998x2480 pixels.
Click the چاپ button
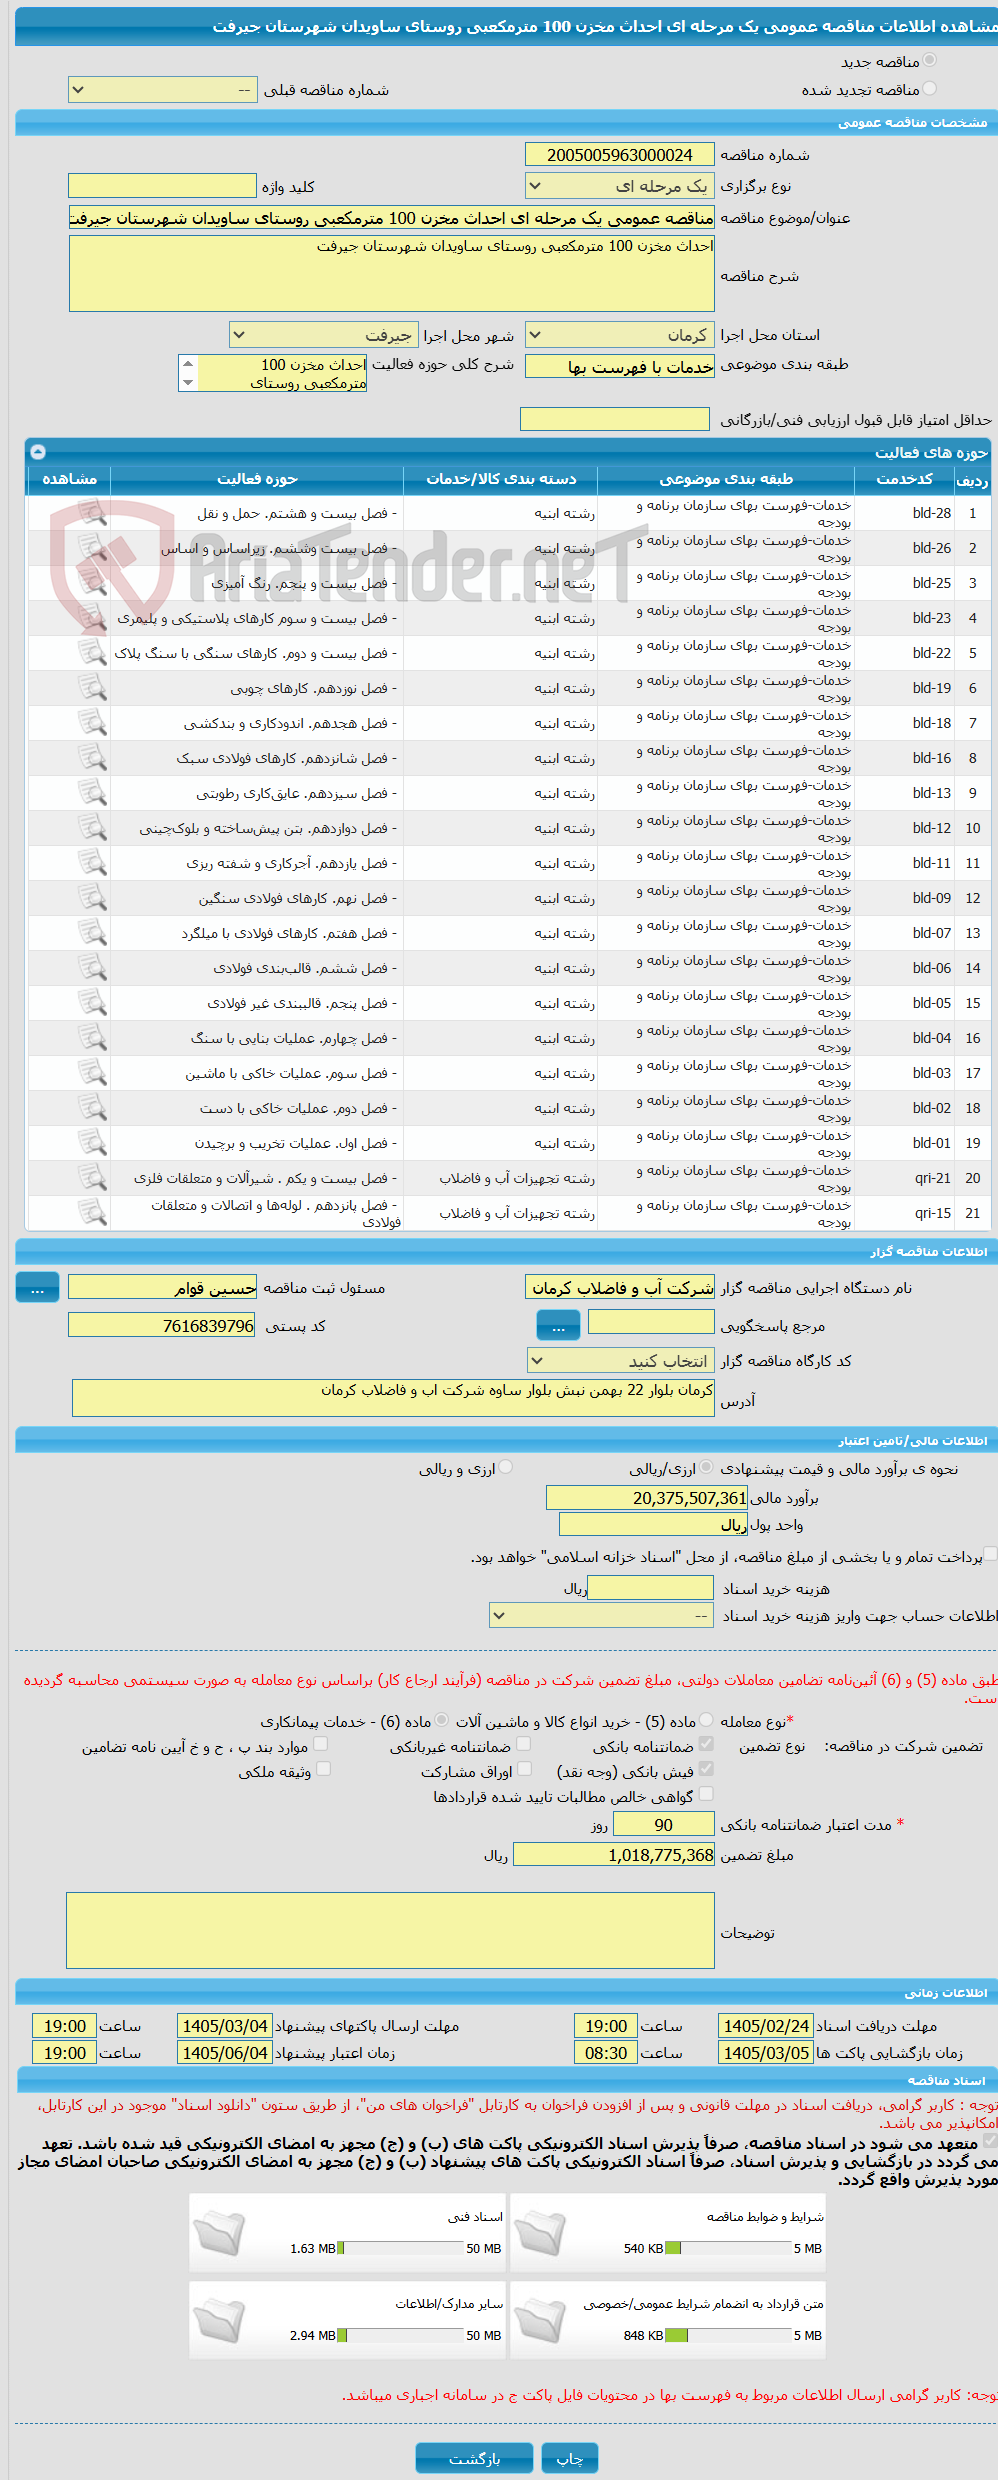pyautogui.click(x=570, y=2458)
